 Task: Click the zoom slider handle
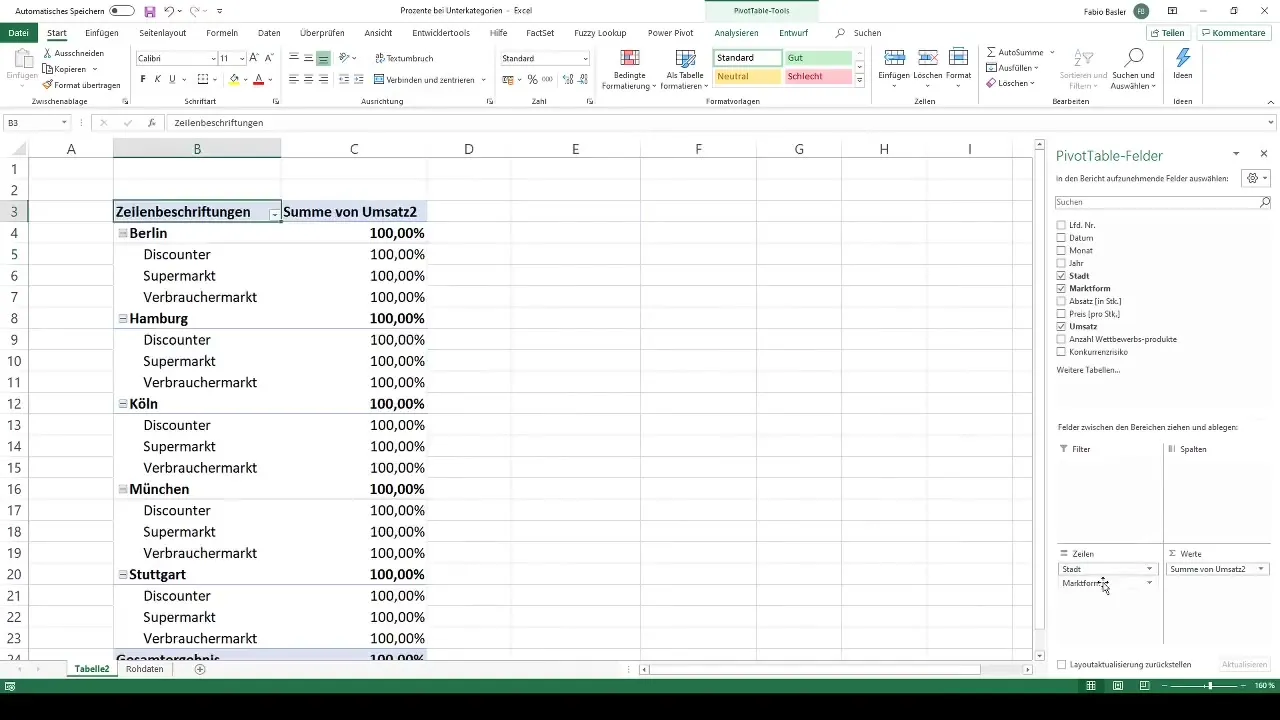(1210, 686)
